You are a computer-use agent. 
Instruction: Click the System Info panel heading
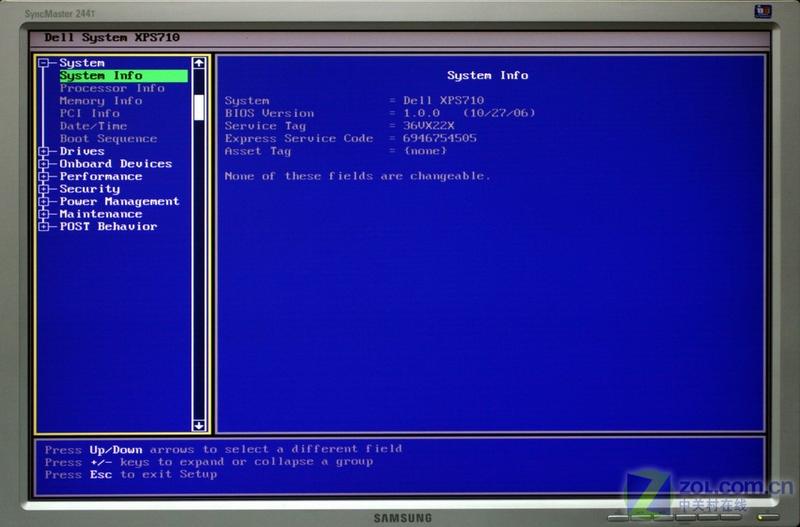click(487, 76)
